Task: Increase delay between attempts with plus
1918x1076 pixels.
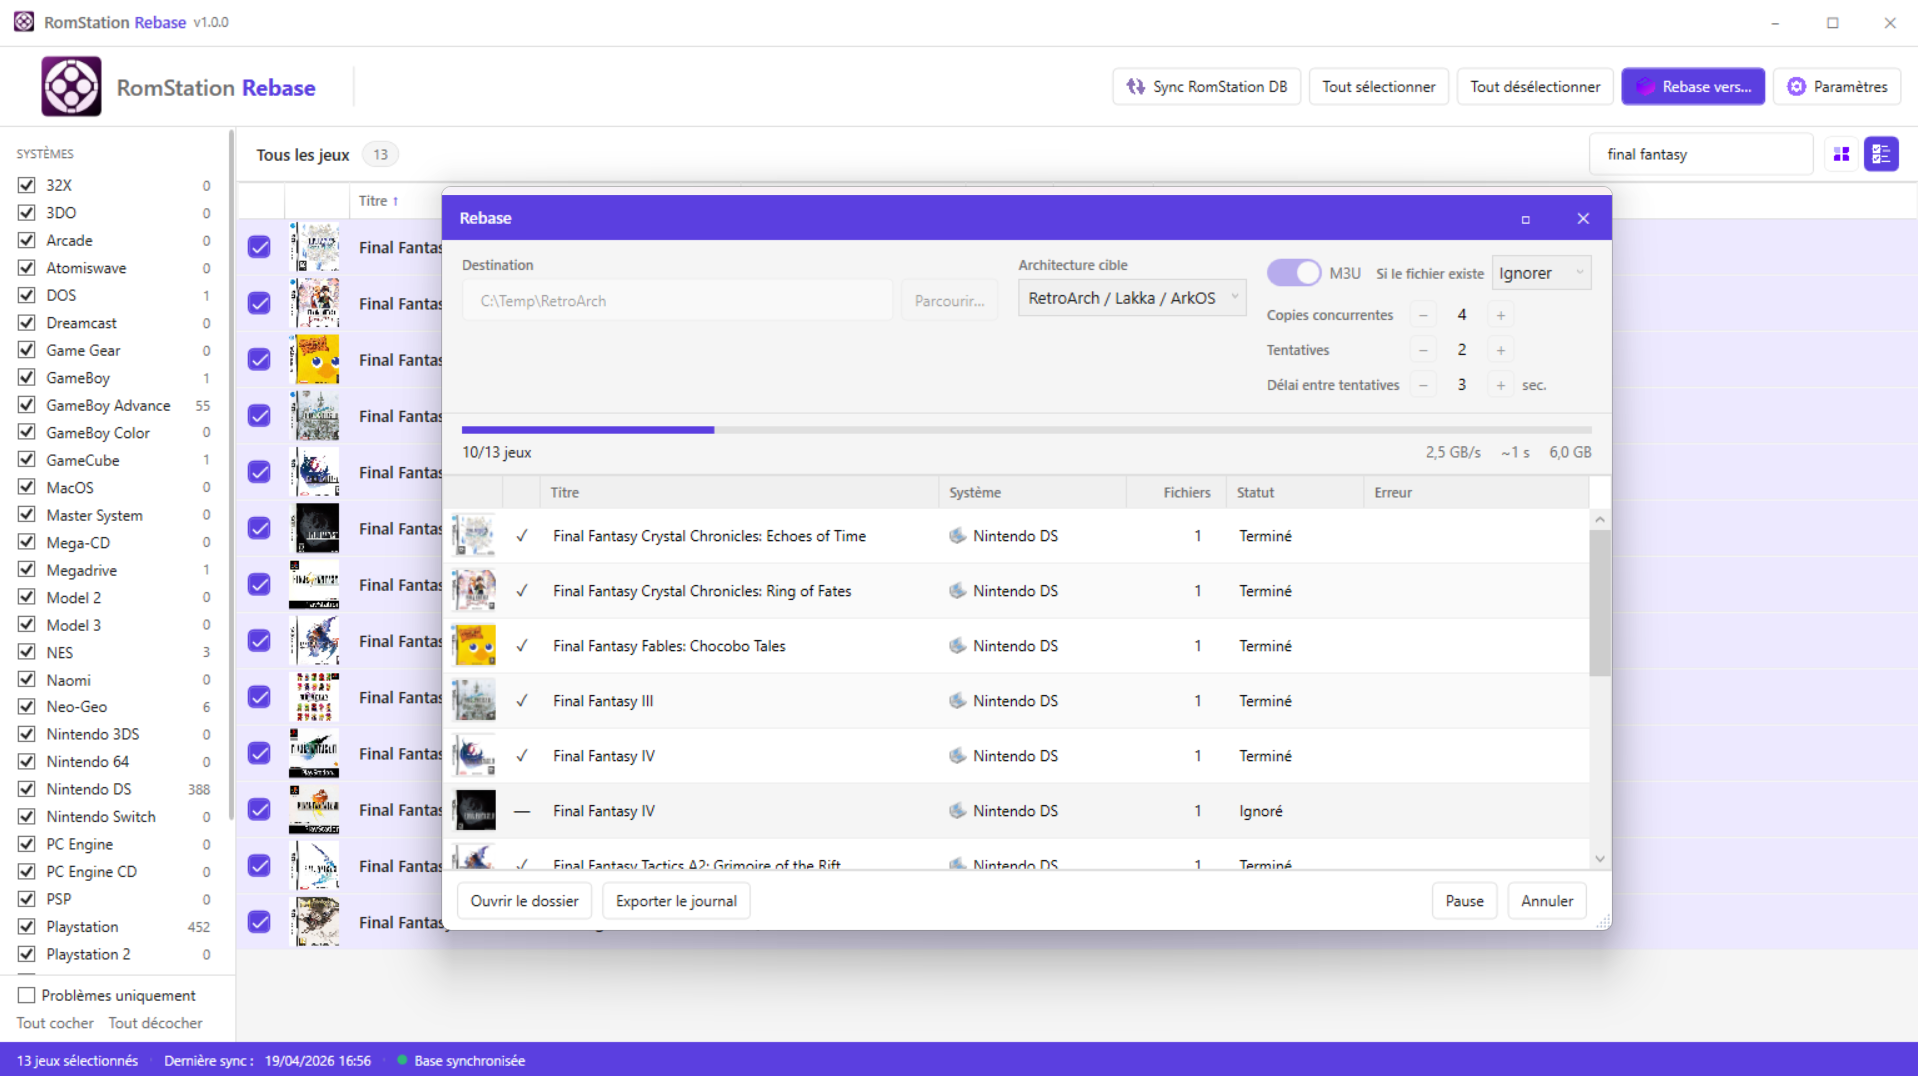Action: tap(1500, 385)
